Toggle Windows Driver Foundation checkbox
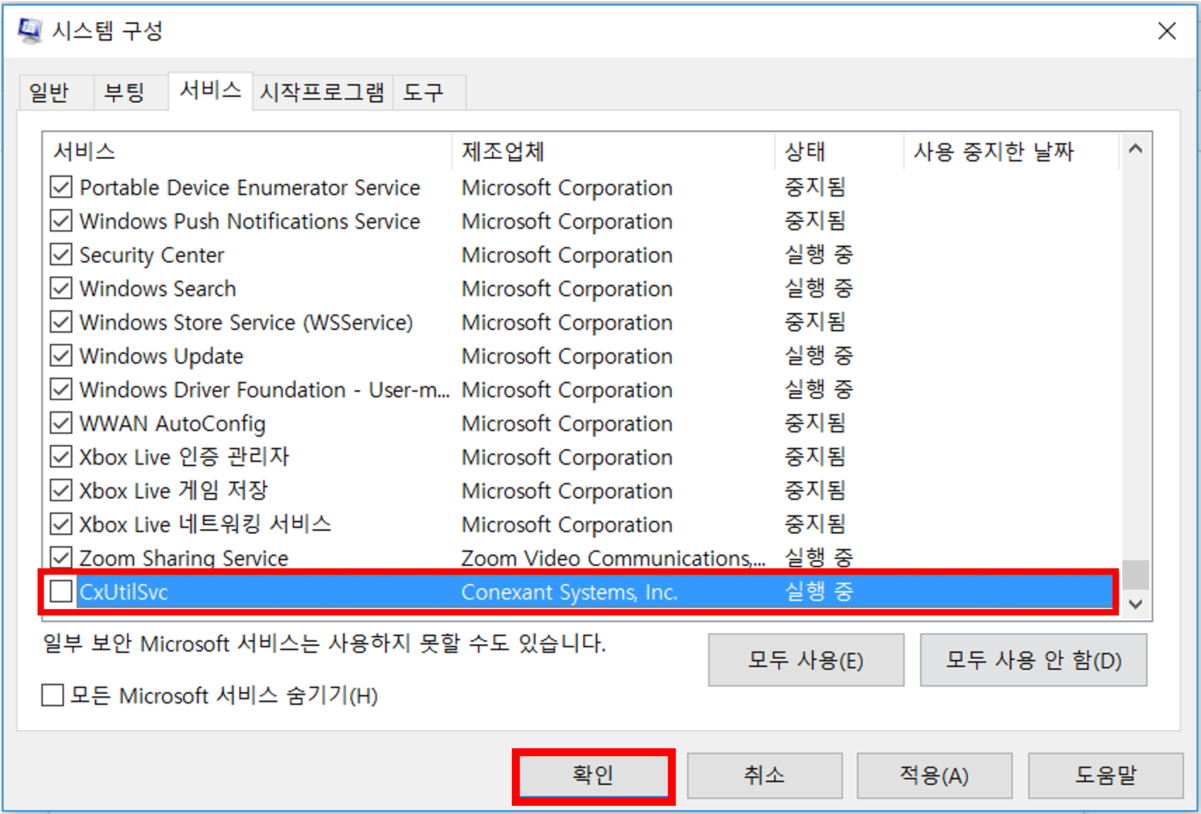1201x814 pixels. (x=61, y=390)
